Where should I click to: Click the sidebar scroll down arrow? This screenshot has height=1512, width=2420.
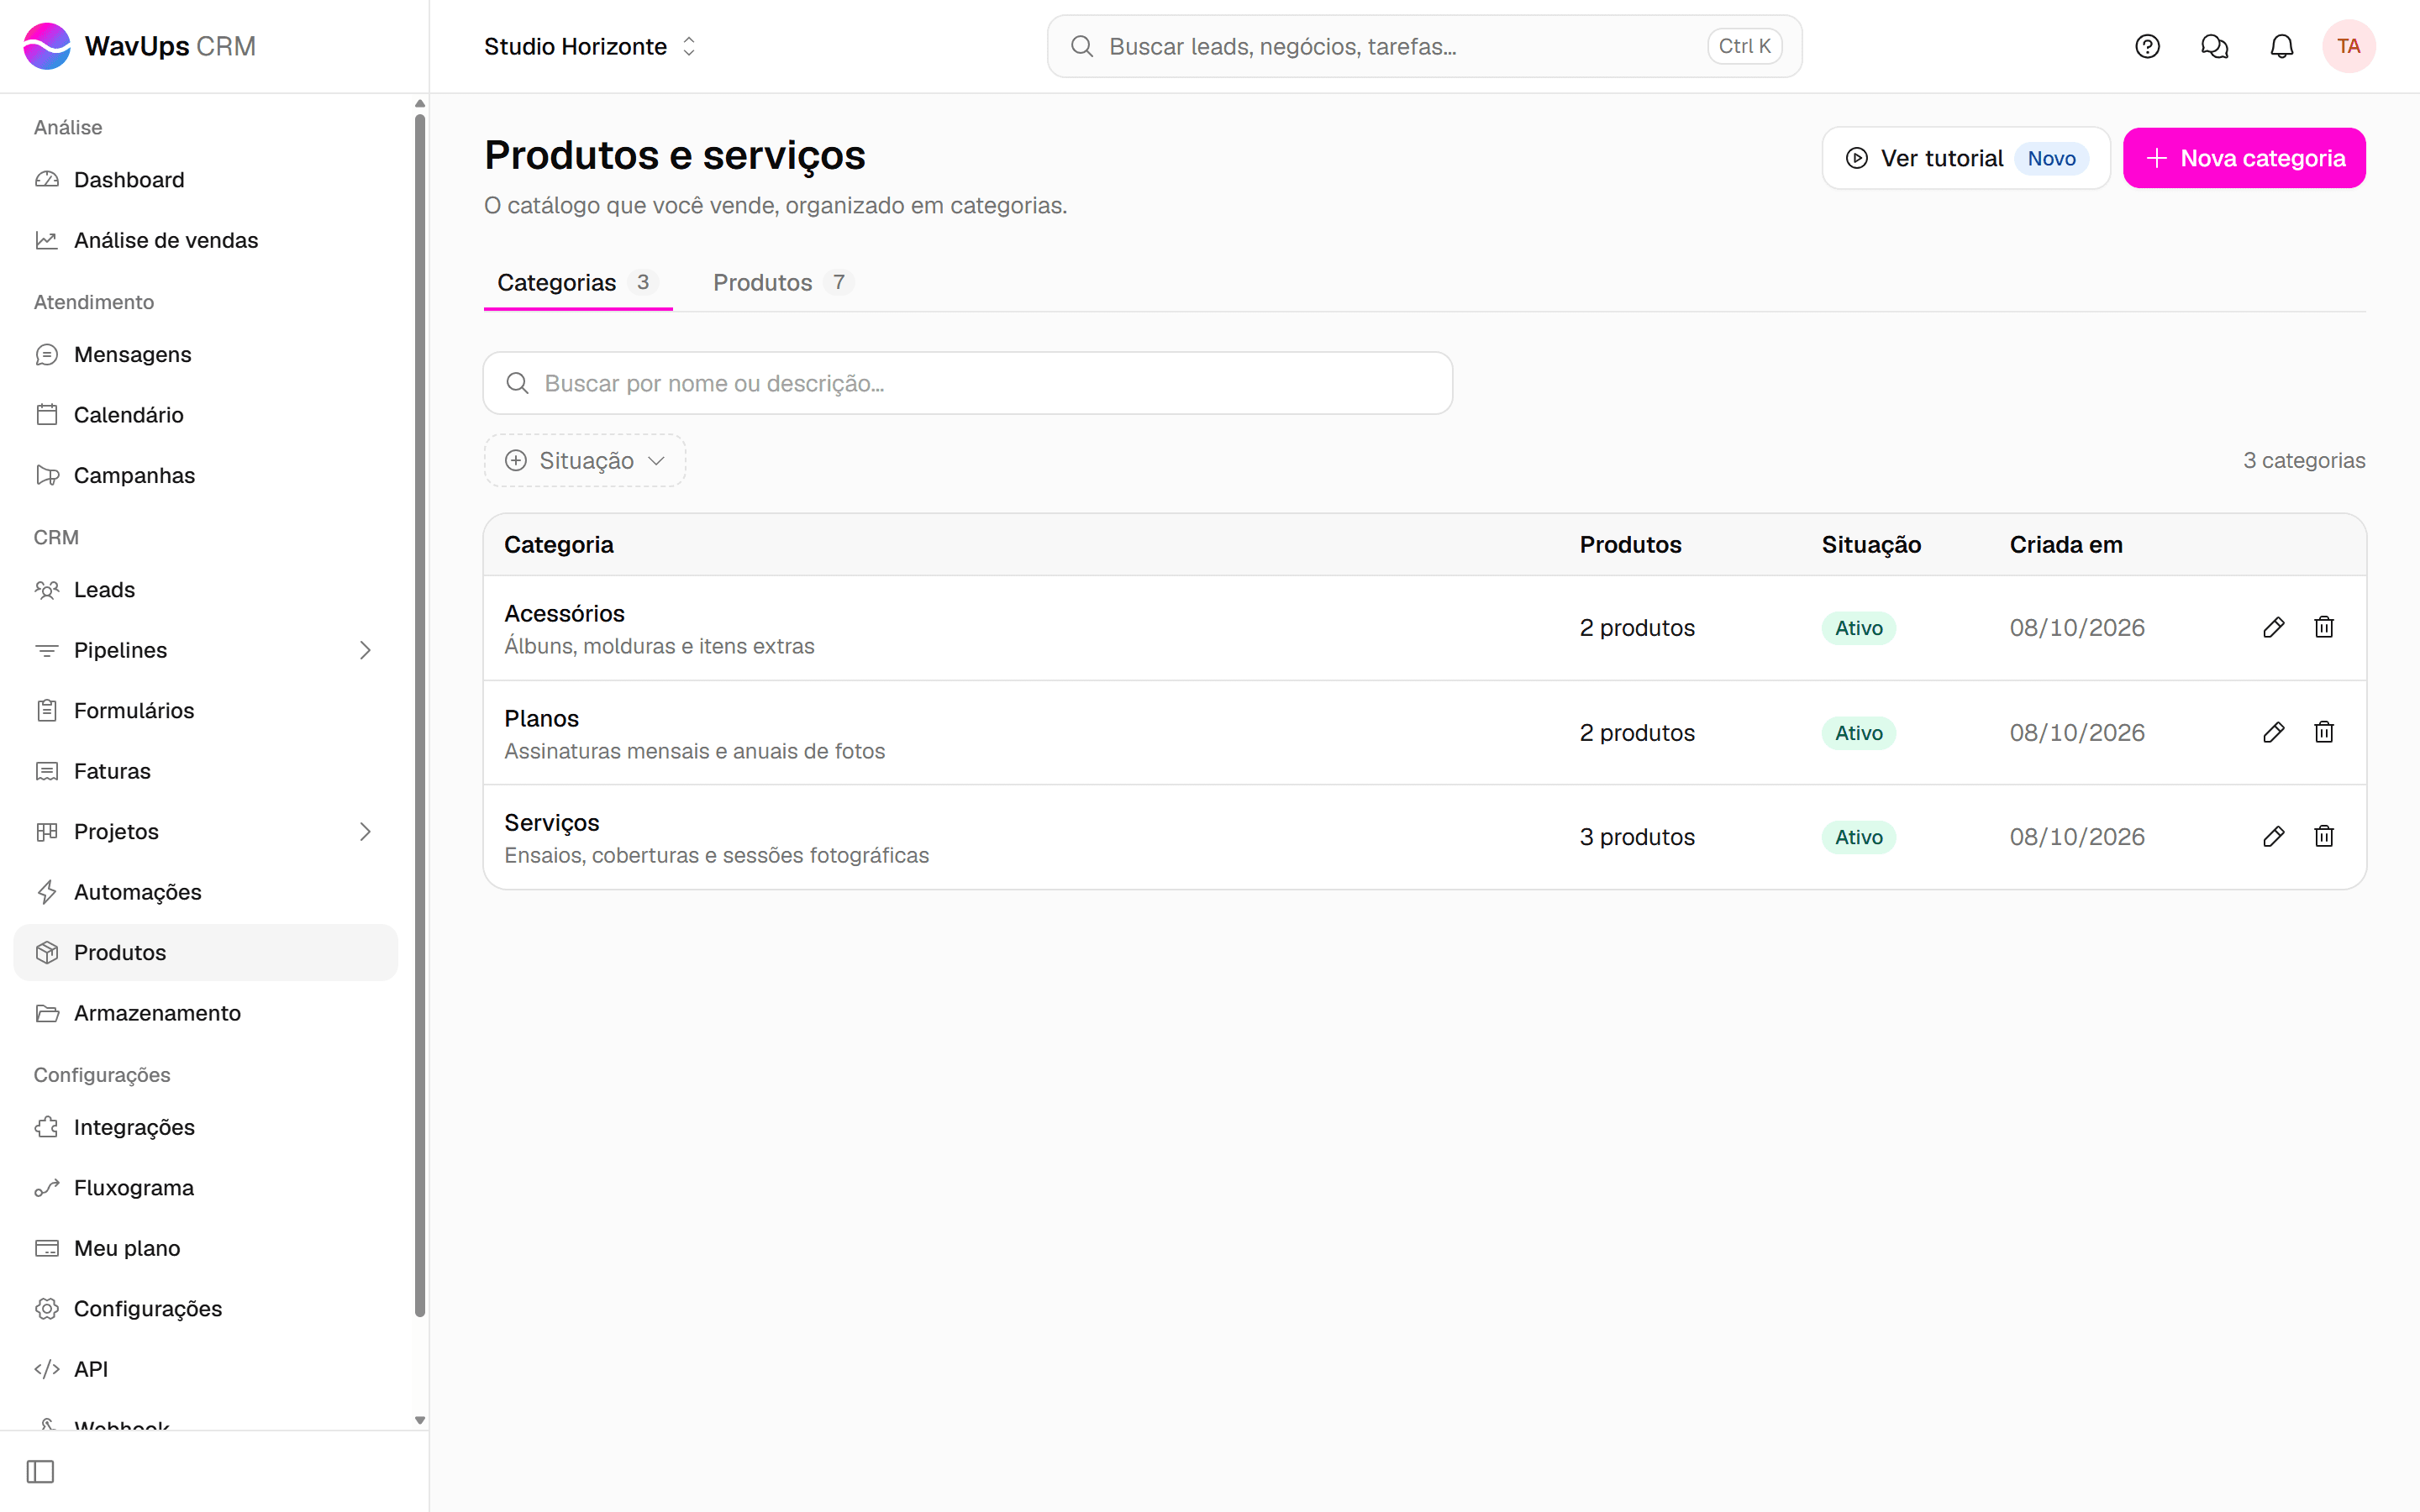420,1420
